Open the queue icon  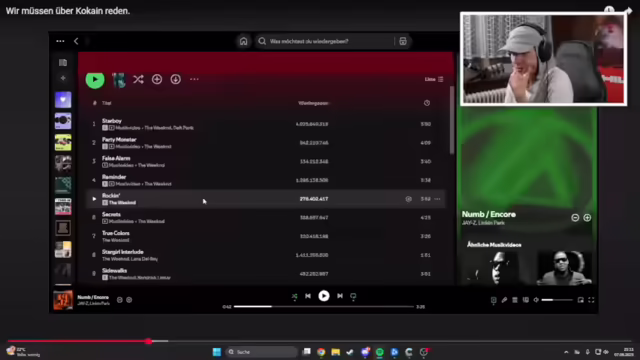515,300
